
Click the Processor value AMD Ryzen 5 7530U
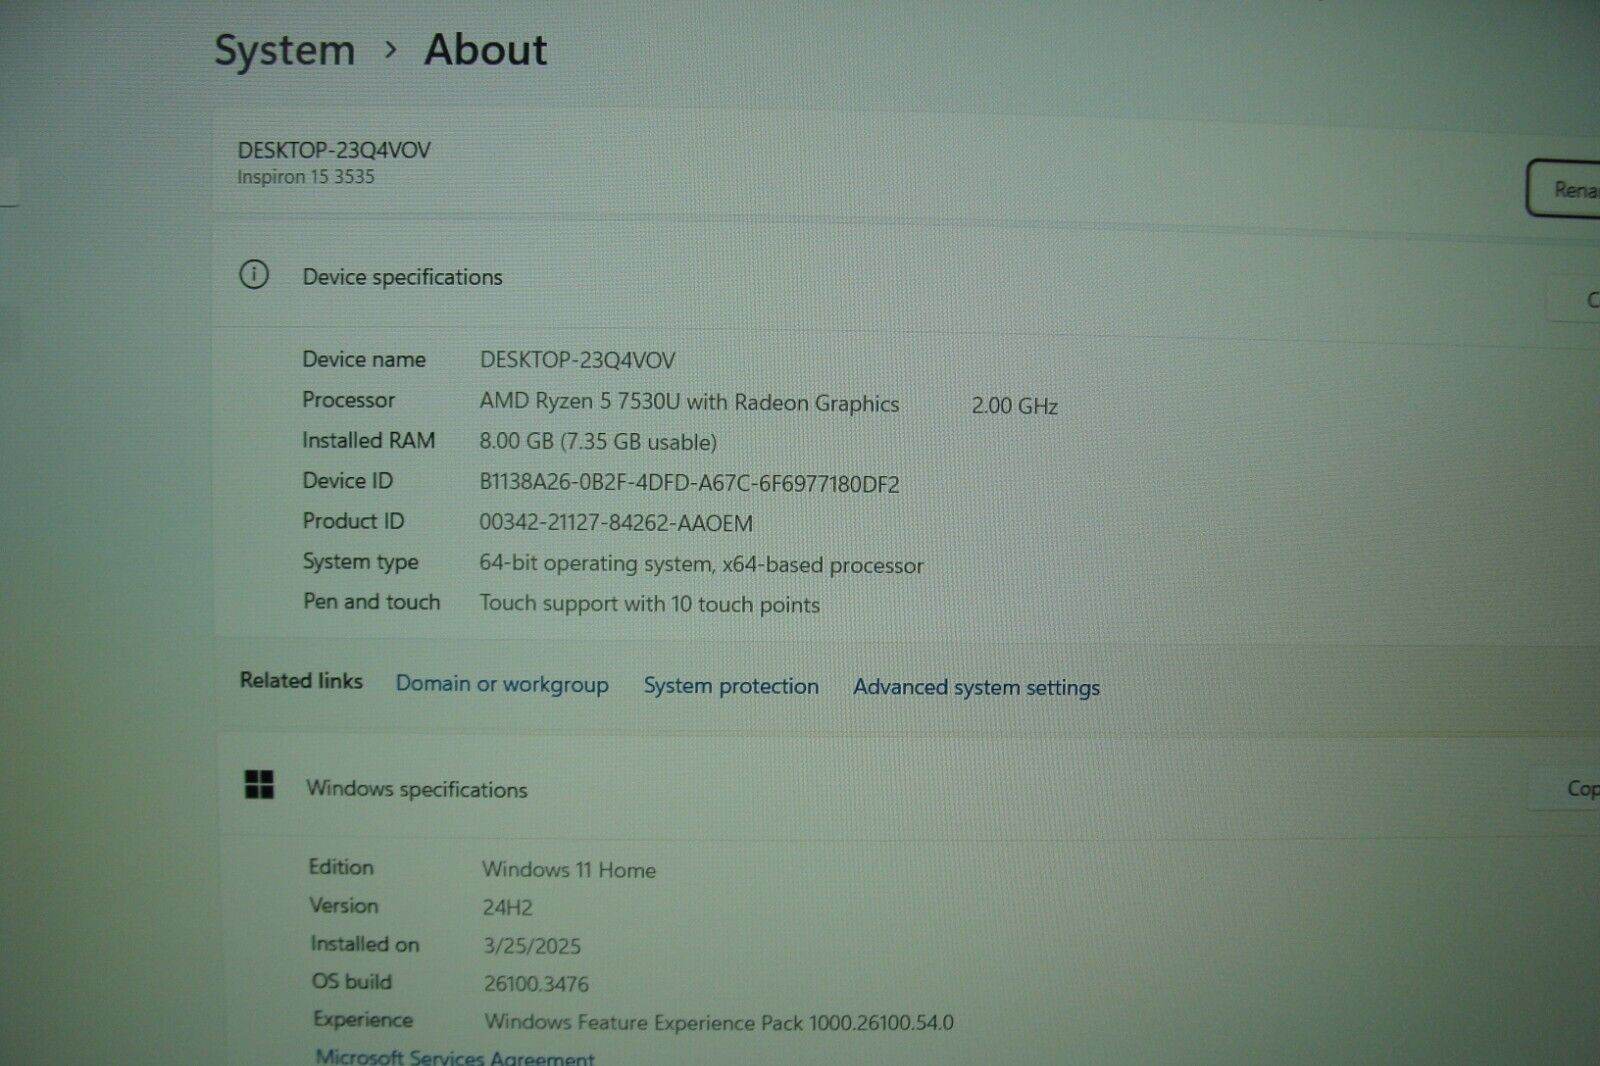689,403
